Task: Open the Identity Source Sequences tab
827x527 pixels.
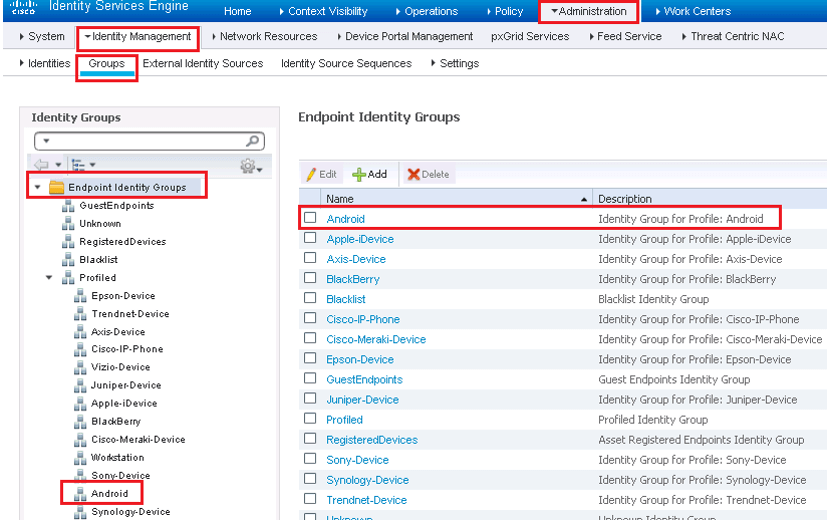Action: click(x=347, y=63)
